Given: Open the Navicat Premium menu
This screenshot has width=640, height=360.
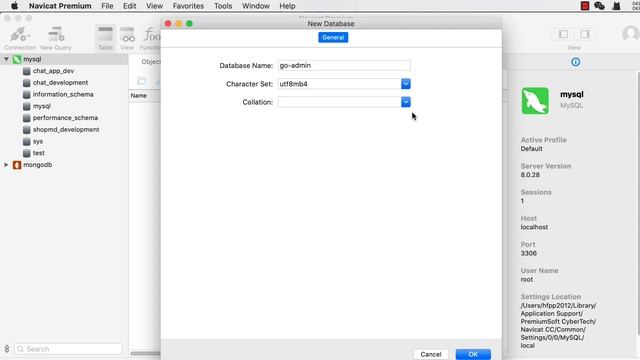Looking at the screenshot, I should pos(60,6).
